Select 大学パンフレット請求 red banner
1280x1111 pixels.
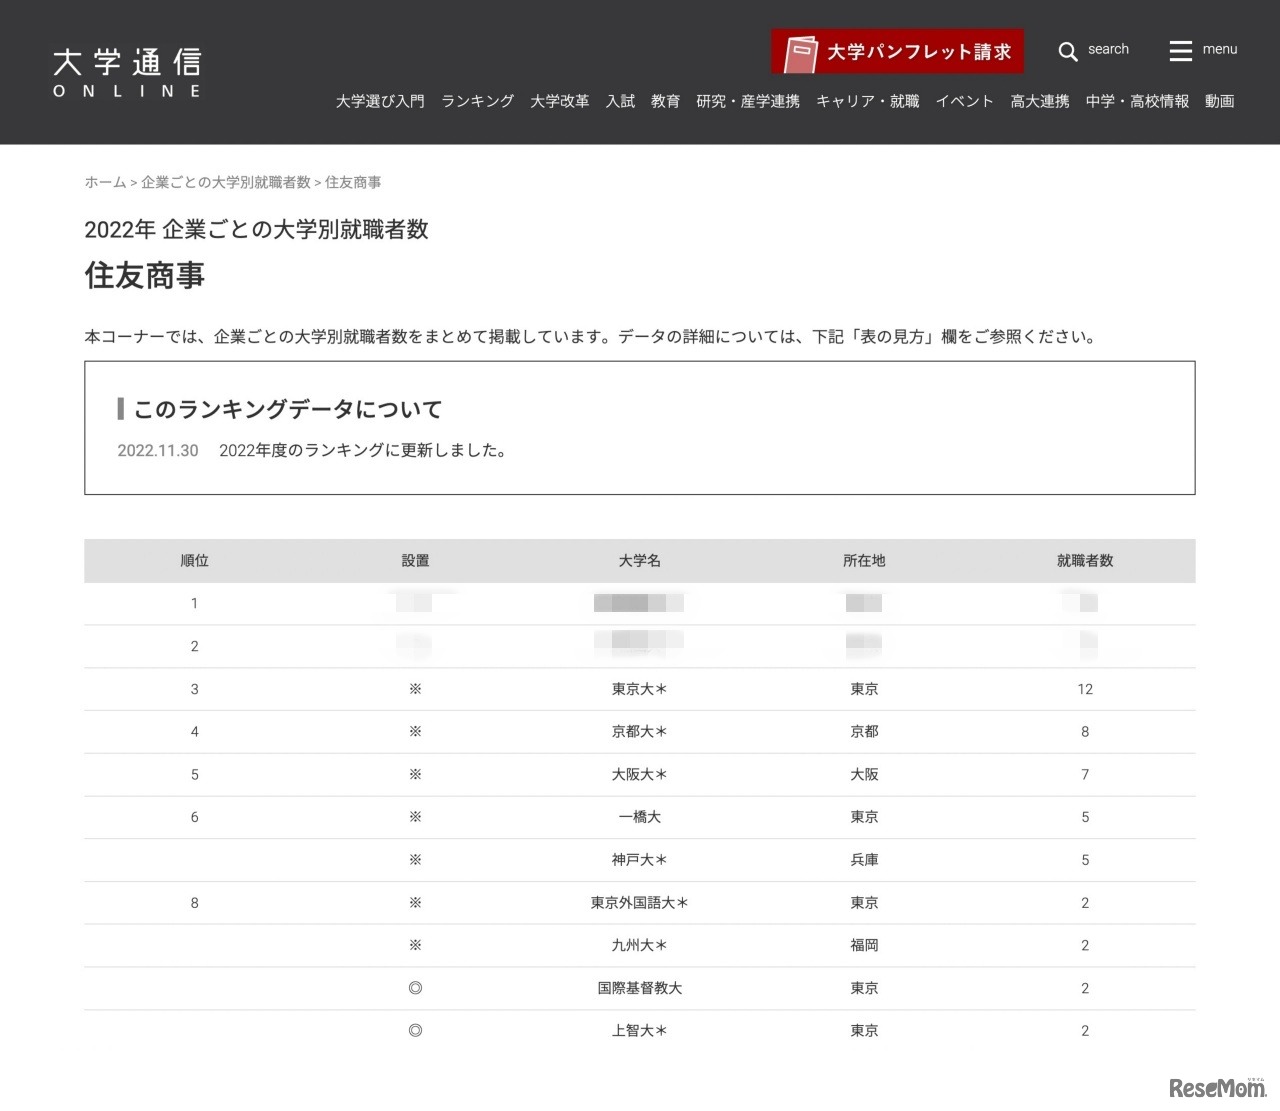[x=896, y=49]
